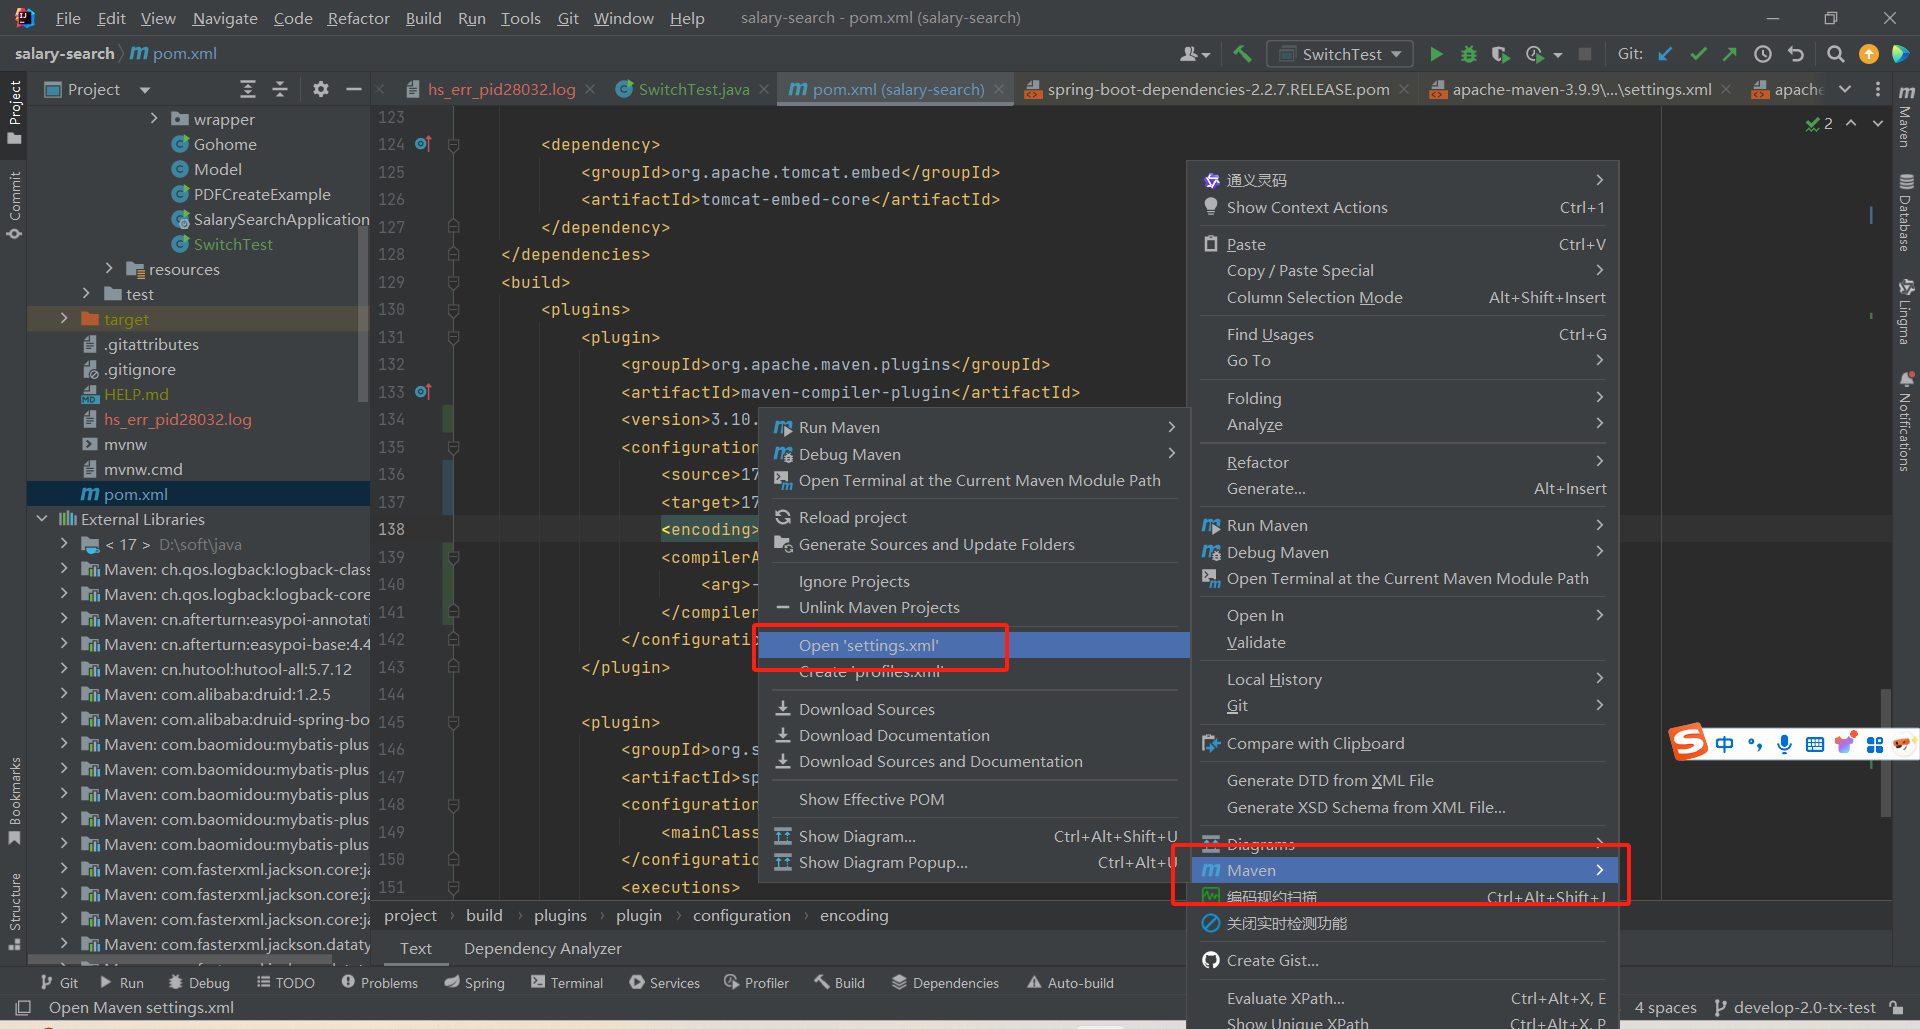This screenshot has width=1920, height=1029.
Task: Open Structure sidebar panel
Action: [x=14, y=911]
